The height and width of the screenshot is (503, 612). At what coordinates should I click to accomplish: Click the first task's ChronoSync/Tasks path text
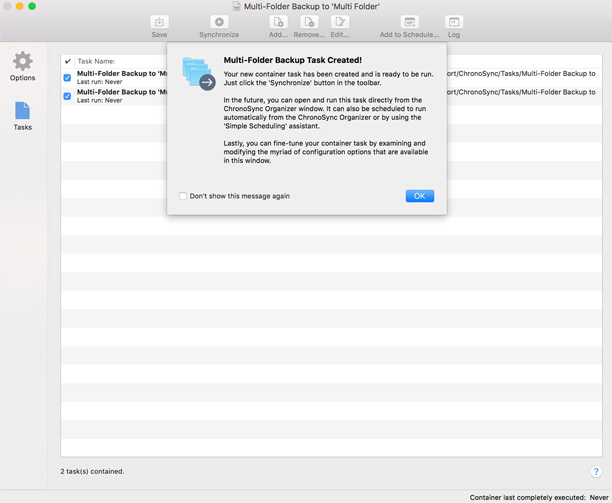(521, 73)
